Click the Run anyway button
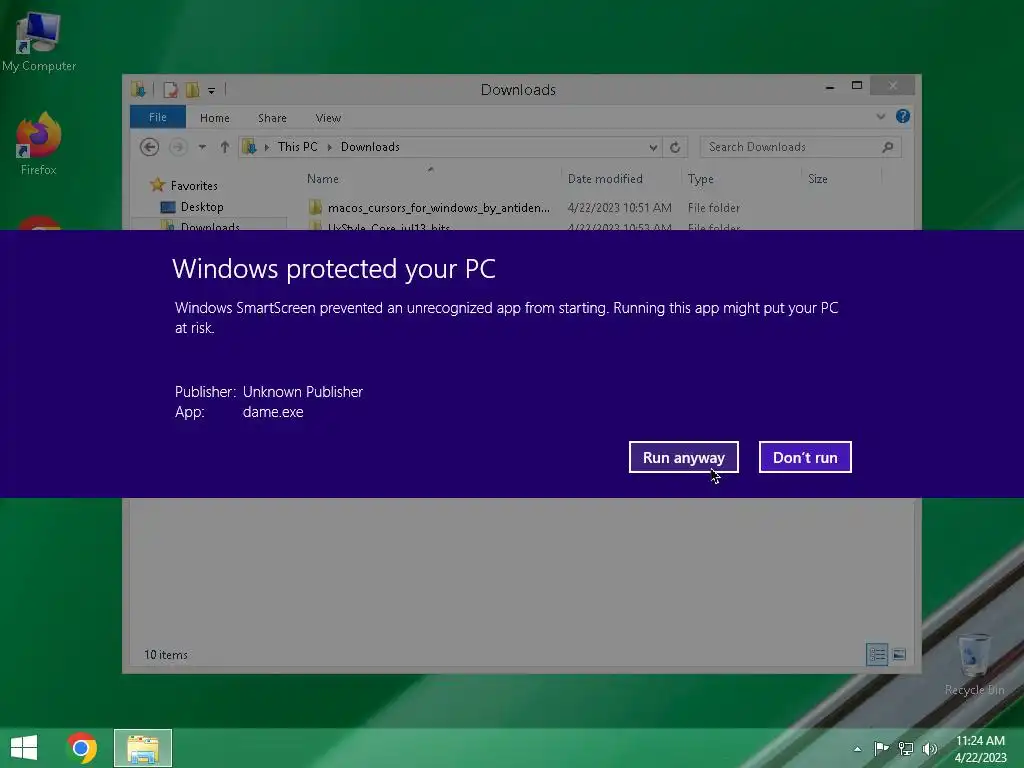 [683, 457]
